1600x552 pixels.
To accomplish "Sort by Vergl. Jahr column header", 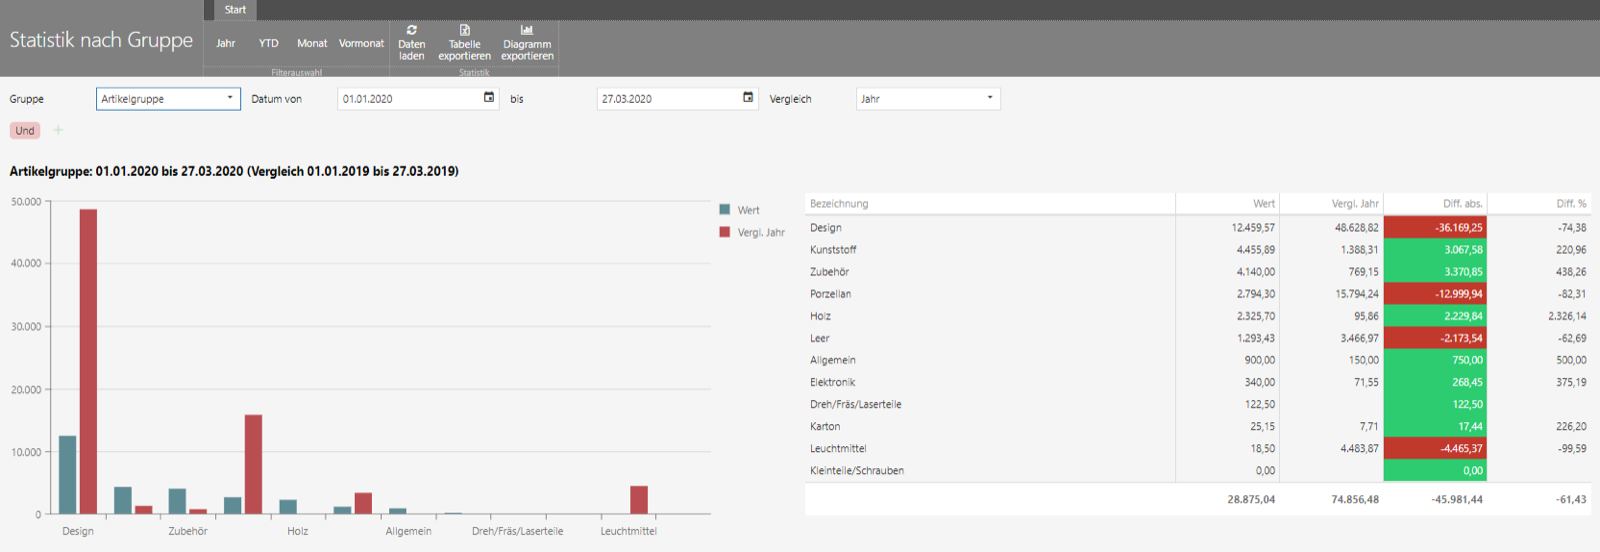I will 1331,204.
